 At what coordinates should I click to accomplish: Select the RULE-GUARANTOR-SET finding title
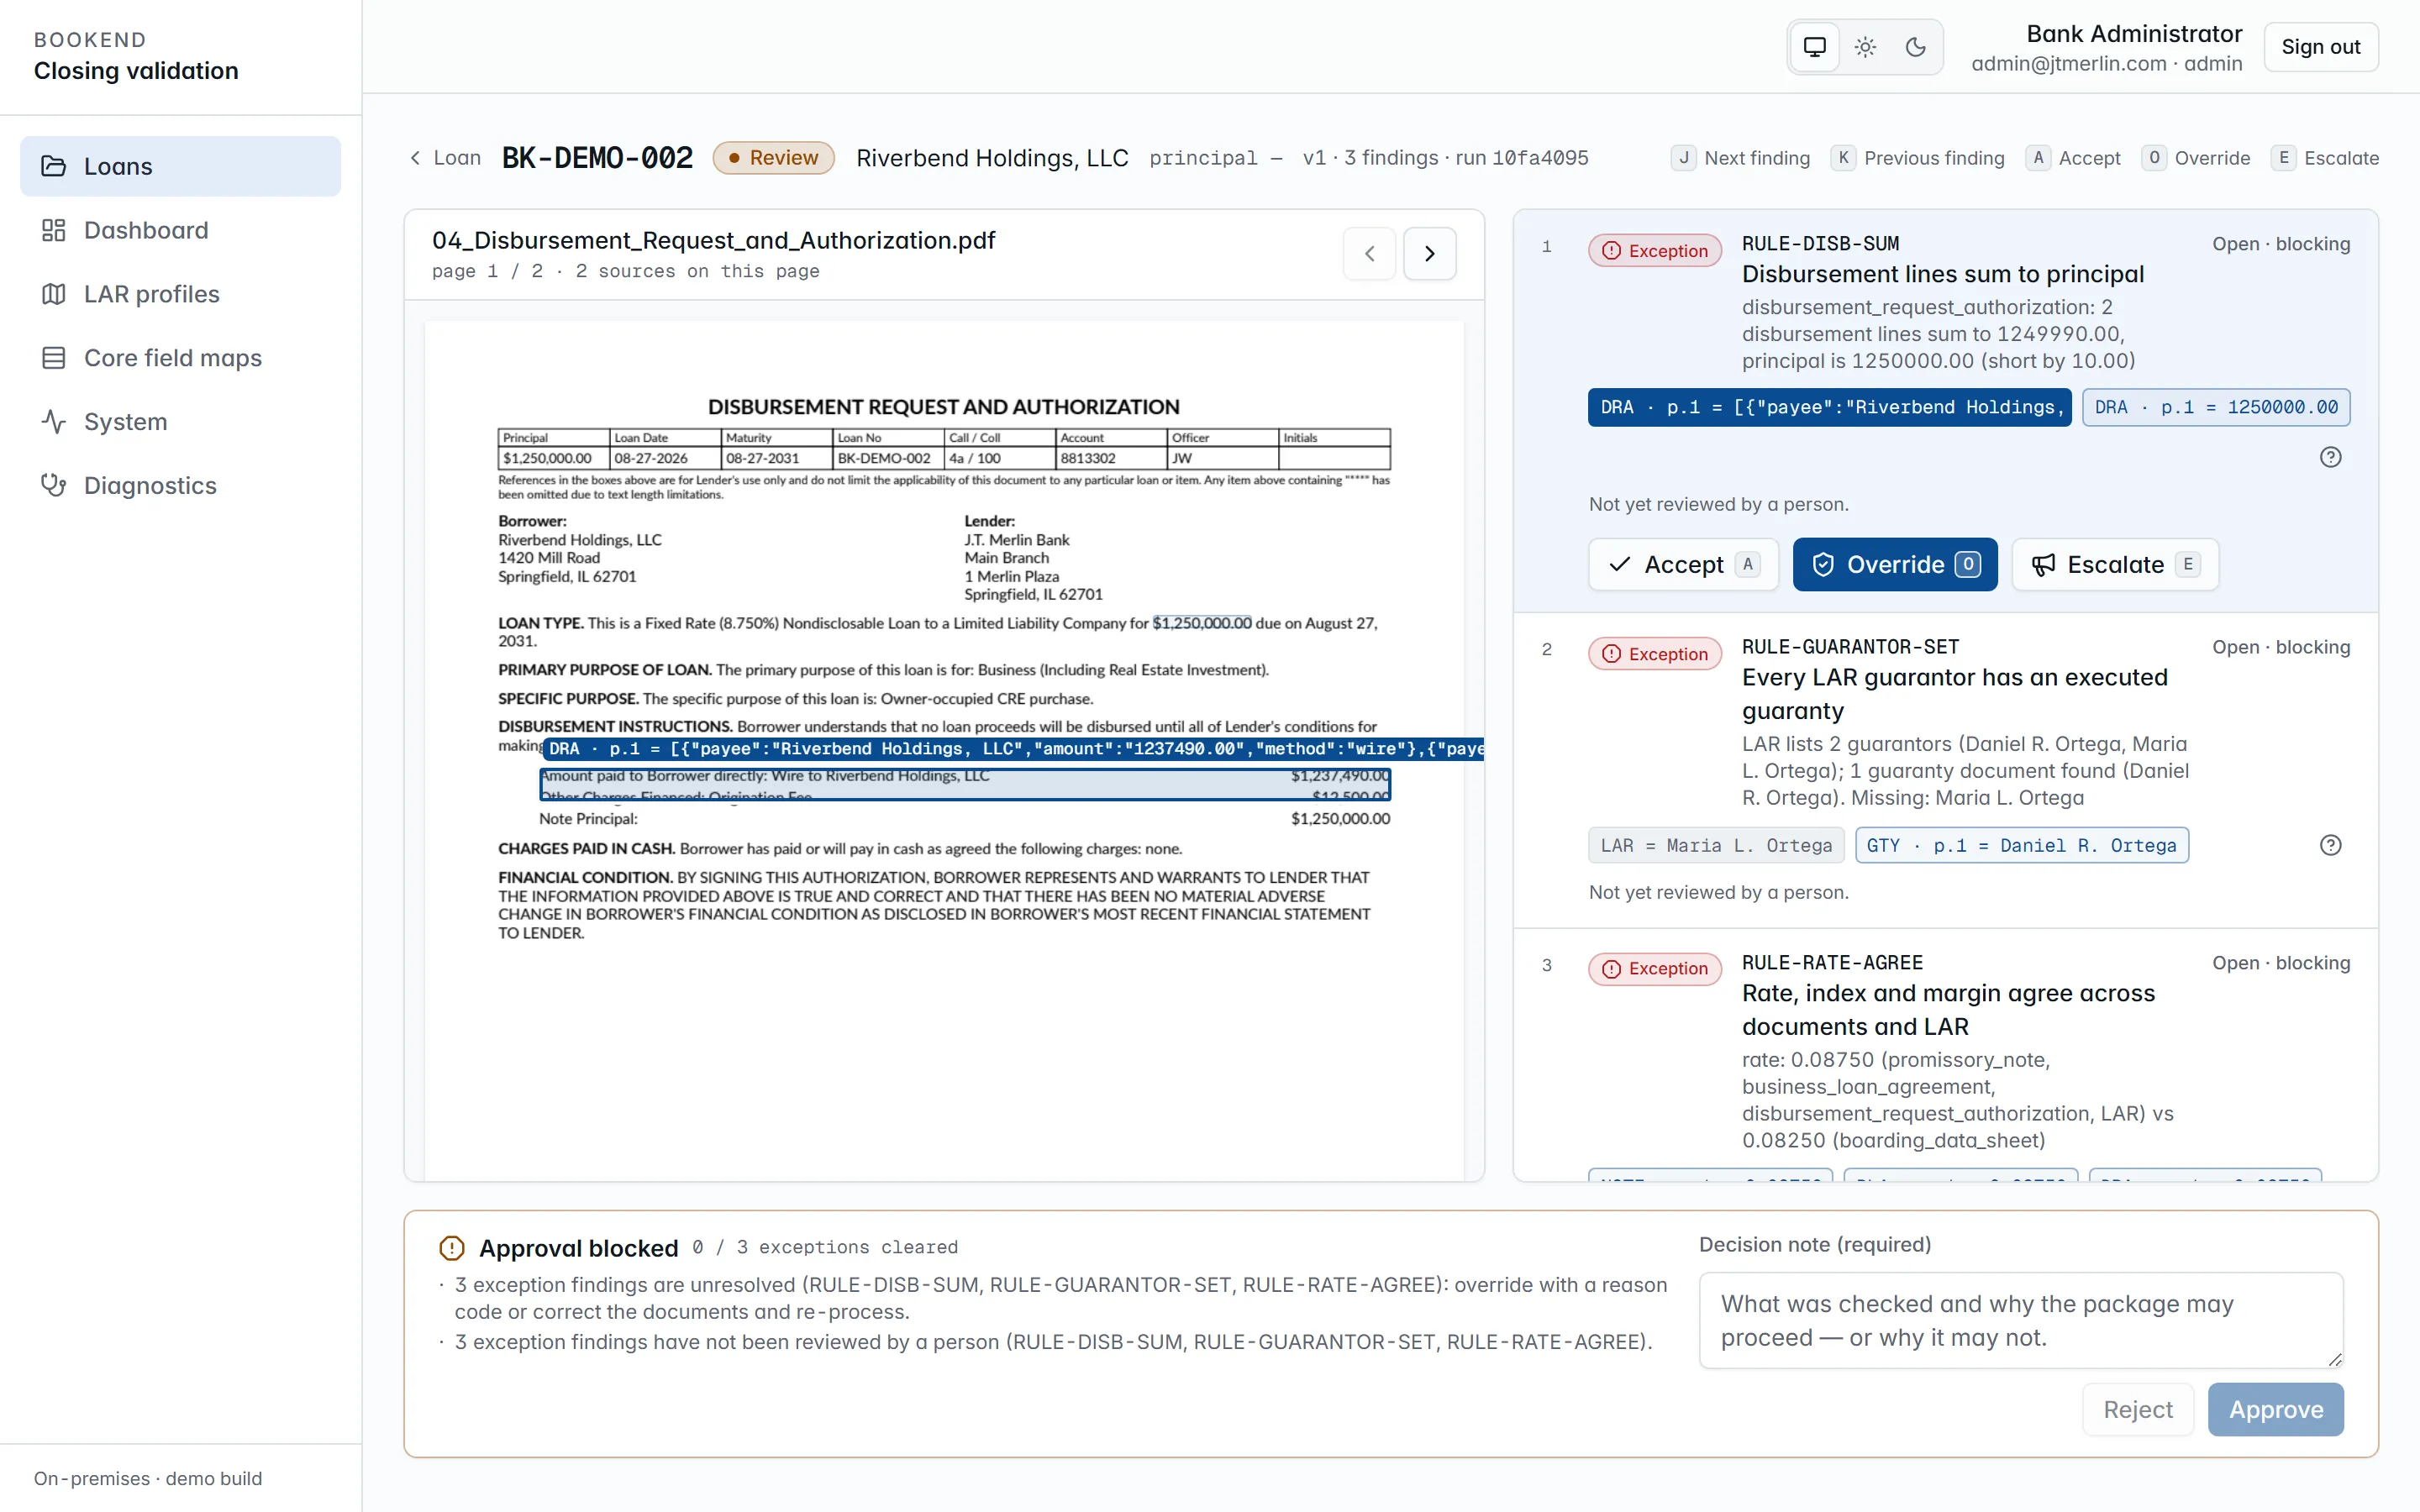coord(1954,694)
